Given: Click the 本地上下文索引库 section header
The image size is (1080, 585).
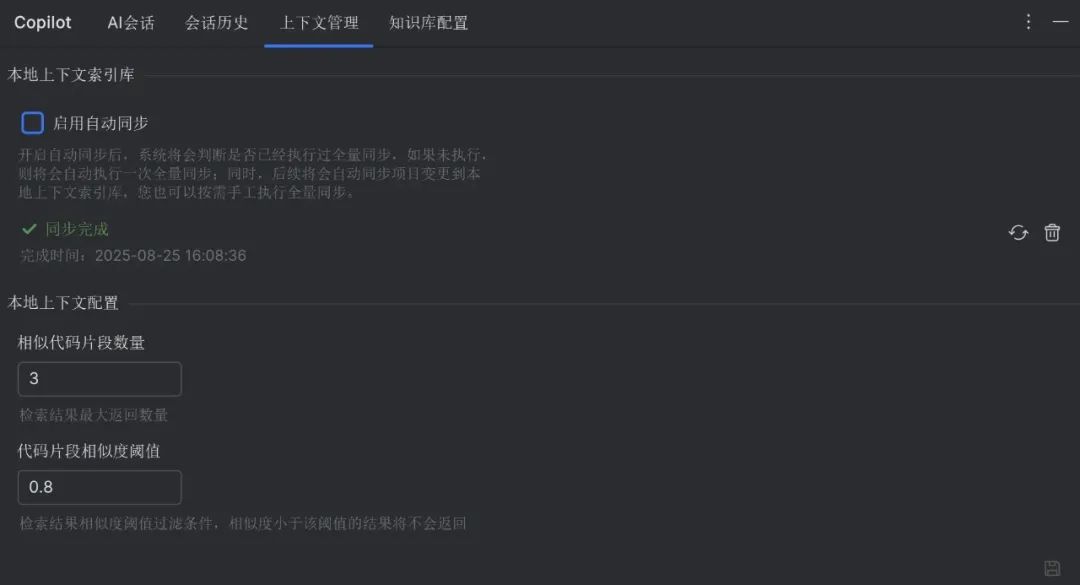Looking at the screenshot, I should point(71,74).
